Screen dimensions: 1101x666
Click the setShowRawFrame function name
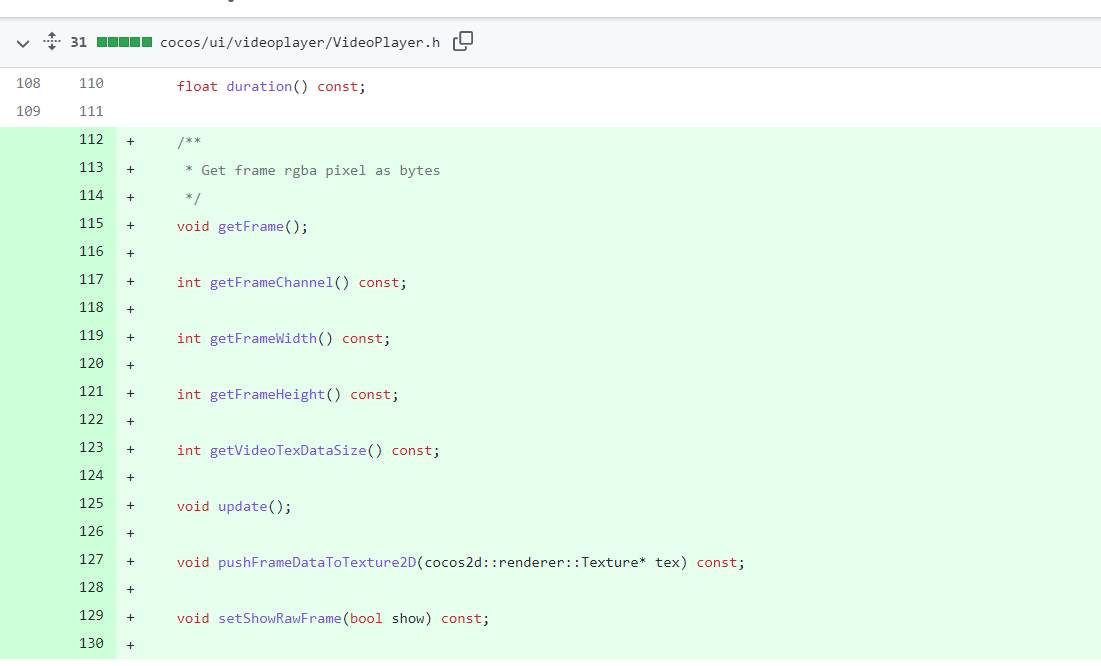click(280, 618)
